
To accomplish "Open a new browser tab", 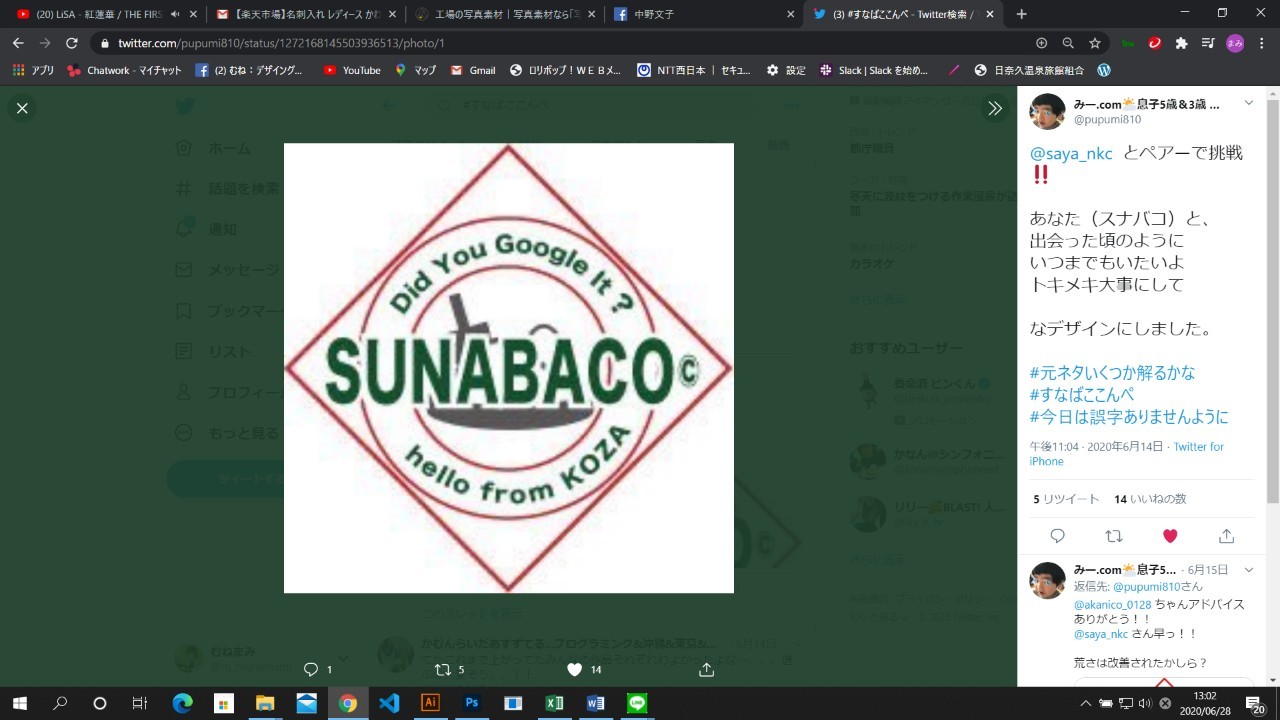I will click(1021, 14).
